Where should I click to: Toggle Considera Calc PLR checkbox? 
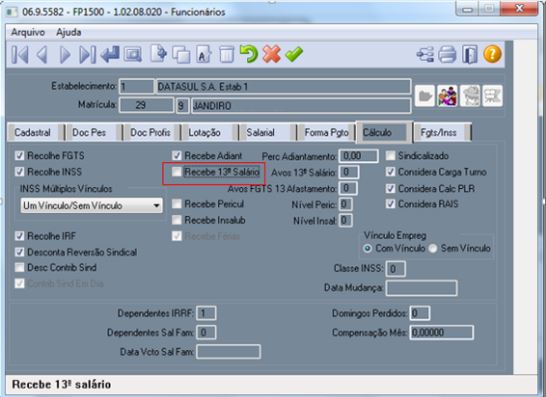[391, 188]
